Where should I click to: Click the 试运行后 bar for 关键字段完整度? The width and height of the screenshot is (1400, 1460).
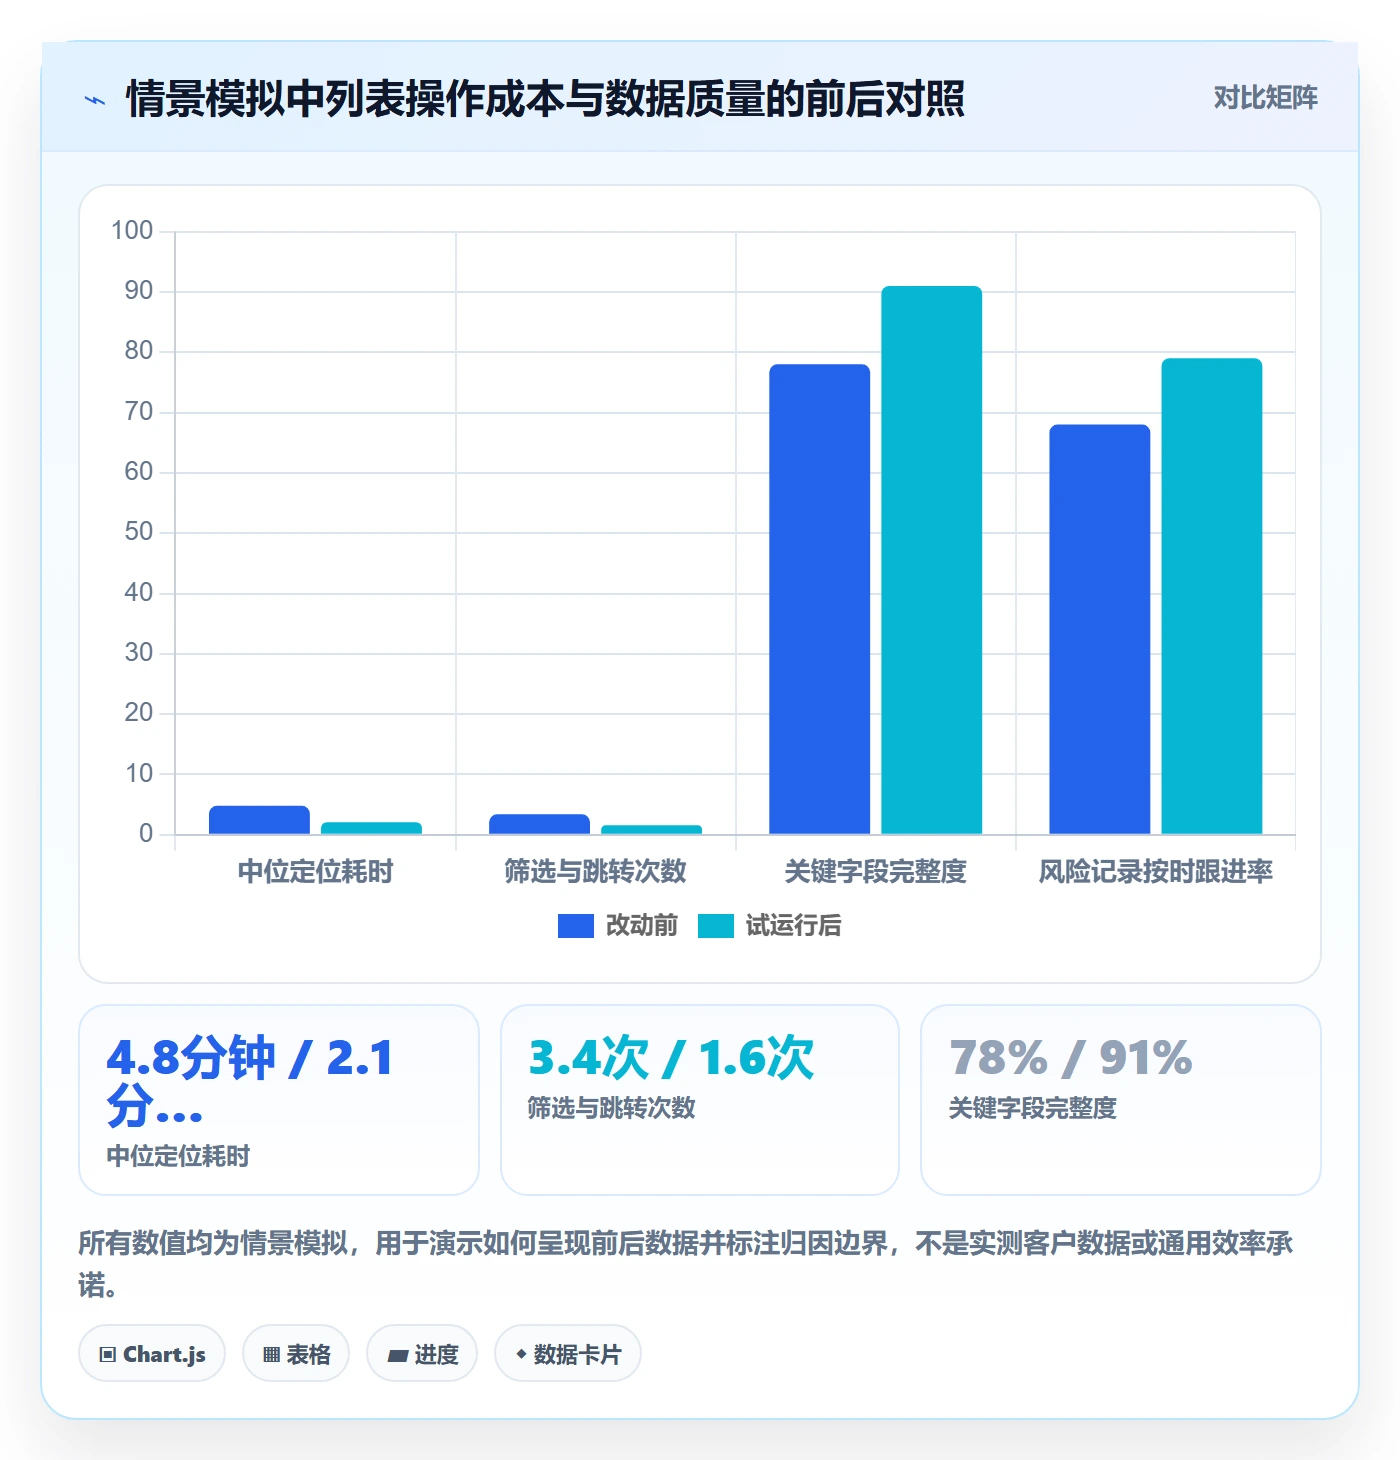coord(932,560)
